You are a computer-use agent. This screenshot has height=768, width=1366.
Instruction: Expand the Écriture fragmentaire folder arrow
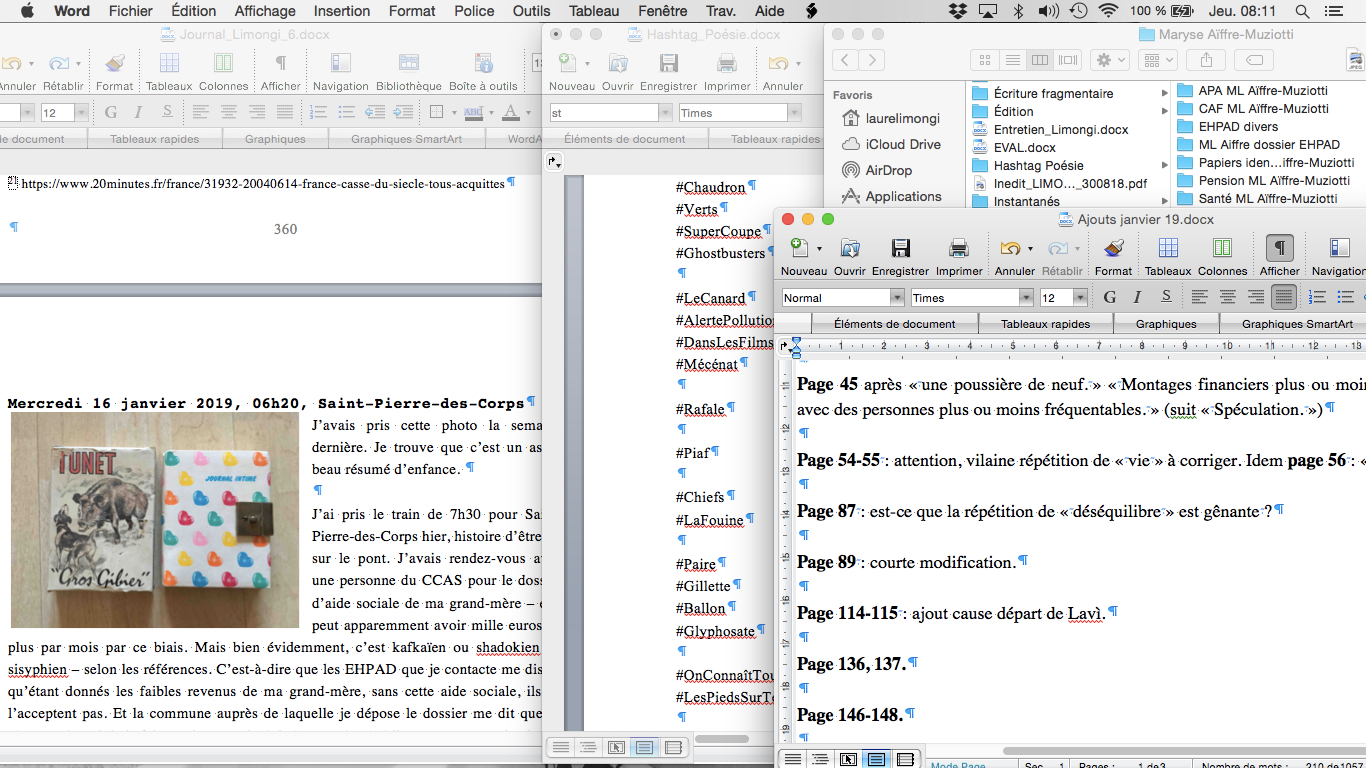pos(1165,94)
